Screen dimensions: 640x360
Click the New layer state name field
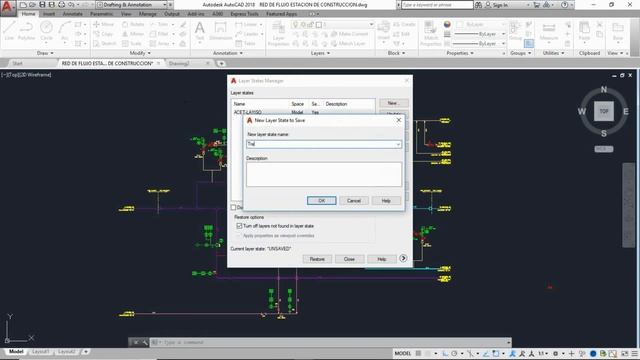click(x=324, y=144)
